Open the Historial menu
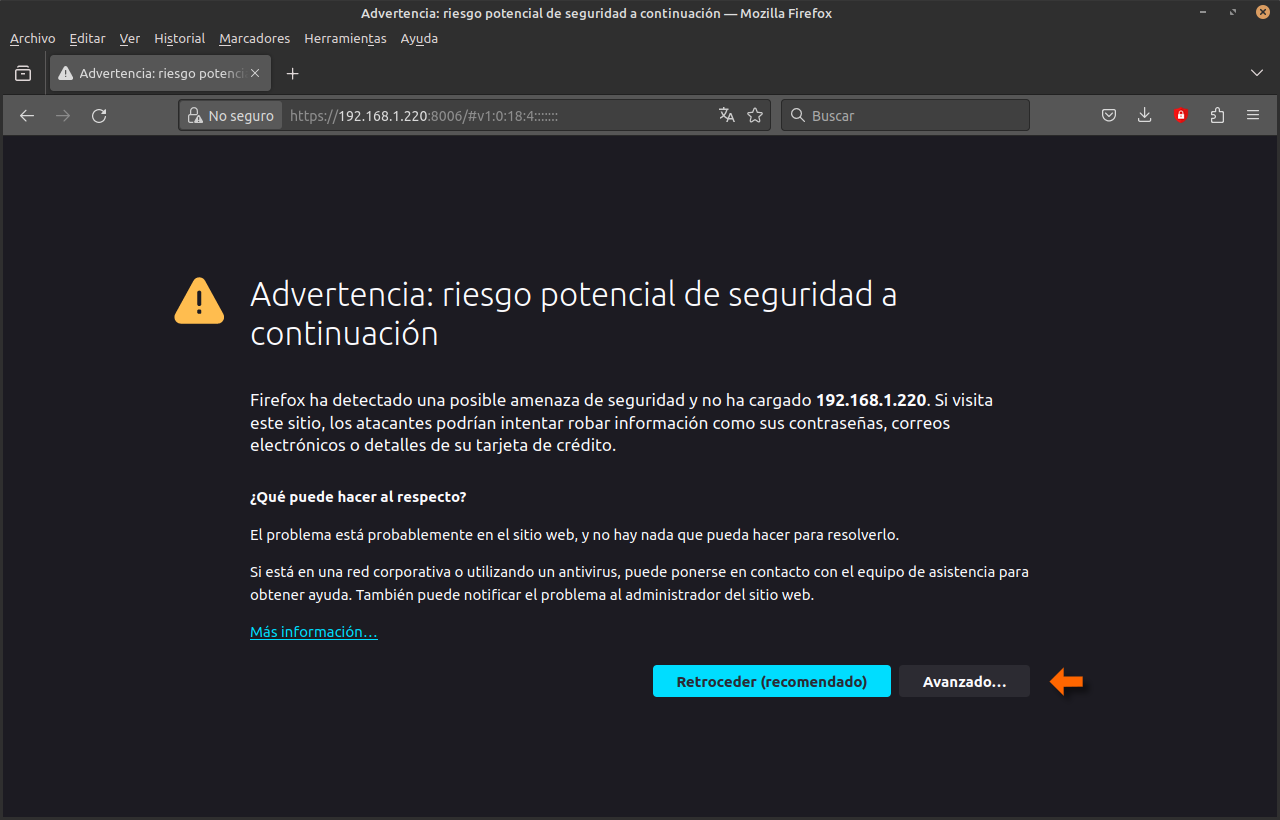The height and width of the screenshot is (820, 1280). pyautogui.click(x=179, y=39)
